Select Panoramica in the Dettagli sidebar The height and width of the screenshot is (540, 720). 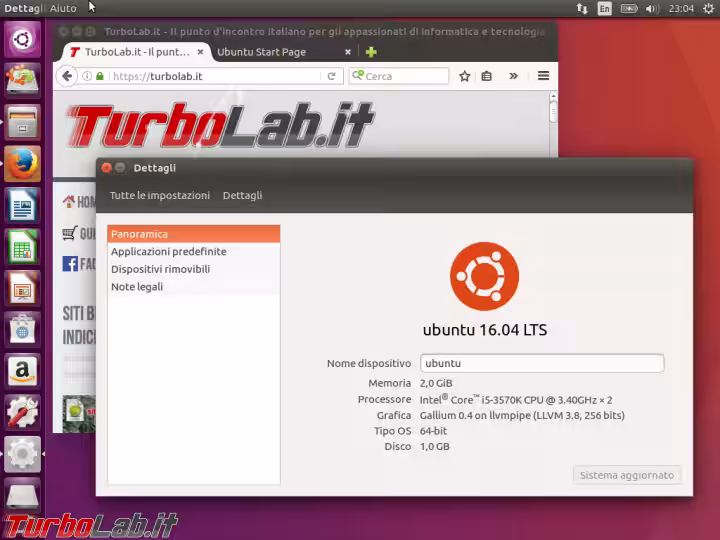[193, 234]
